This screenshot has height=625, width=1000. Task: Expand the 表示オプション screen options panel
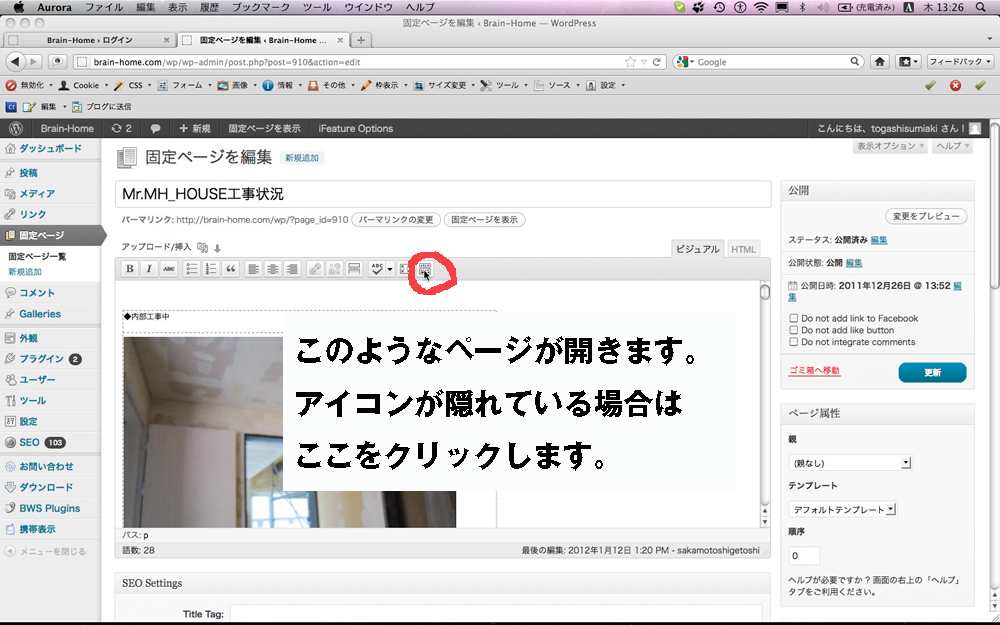(x=889, y=146)
